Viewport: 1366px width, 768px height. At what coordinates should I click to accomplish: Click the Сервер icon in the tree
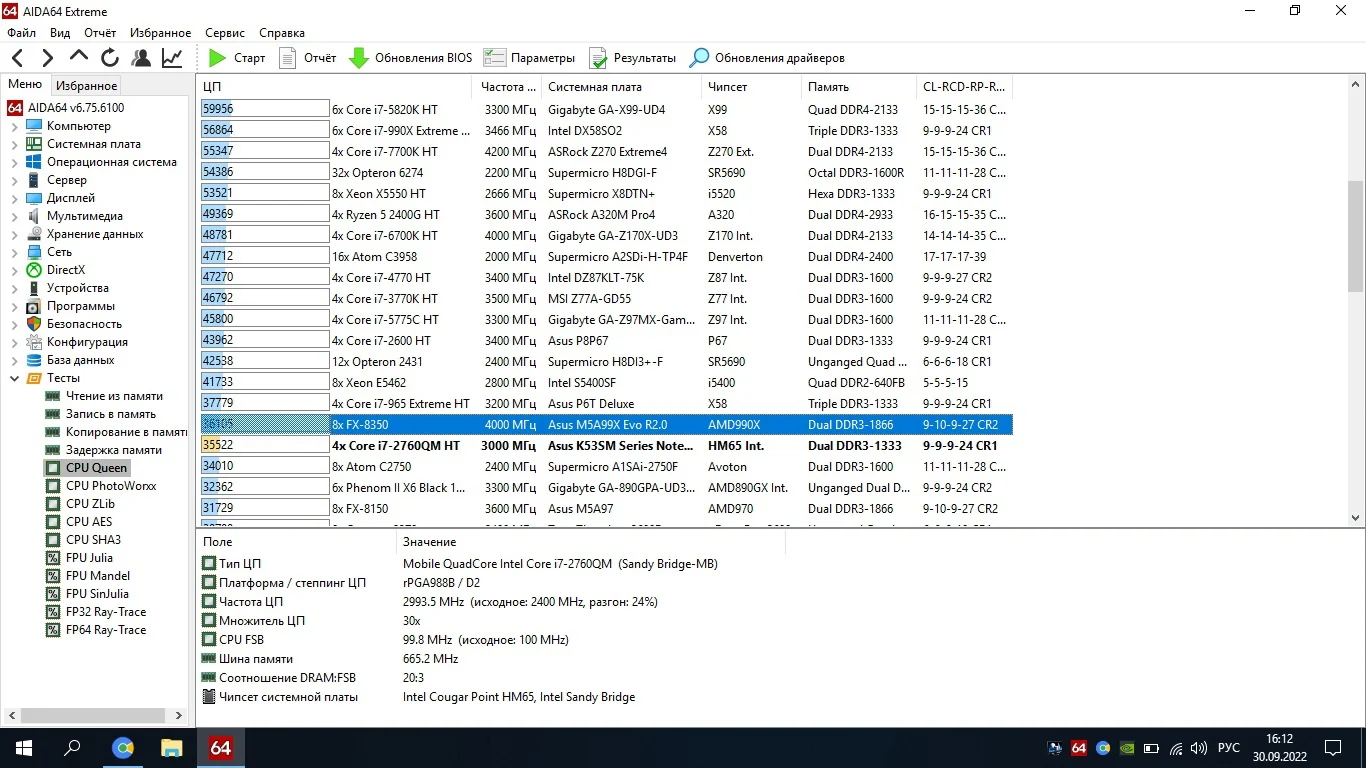tap(35, 180)
